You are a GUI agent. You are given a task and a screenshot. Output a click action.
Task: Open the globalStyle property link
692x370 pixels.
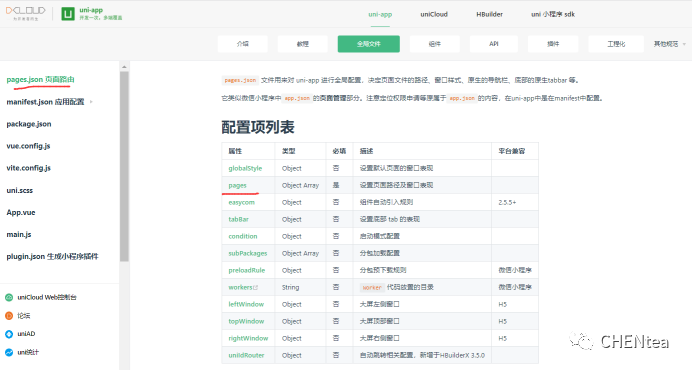pyautogui.click(x=245, y=168)
